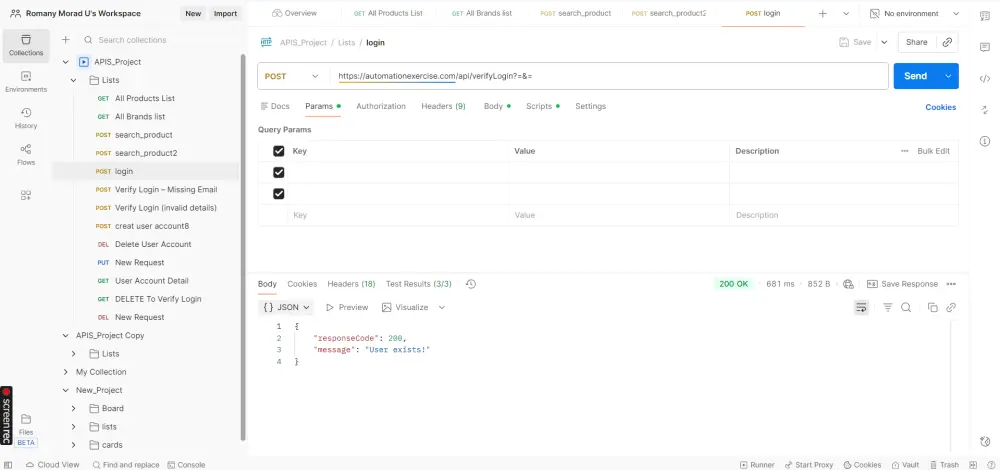
Task: Click the network globe icon in response bar
Action: tap(848, 284)
